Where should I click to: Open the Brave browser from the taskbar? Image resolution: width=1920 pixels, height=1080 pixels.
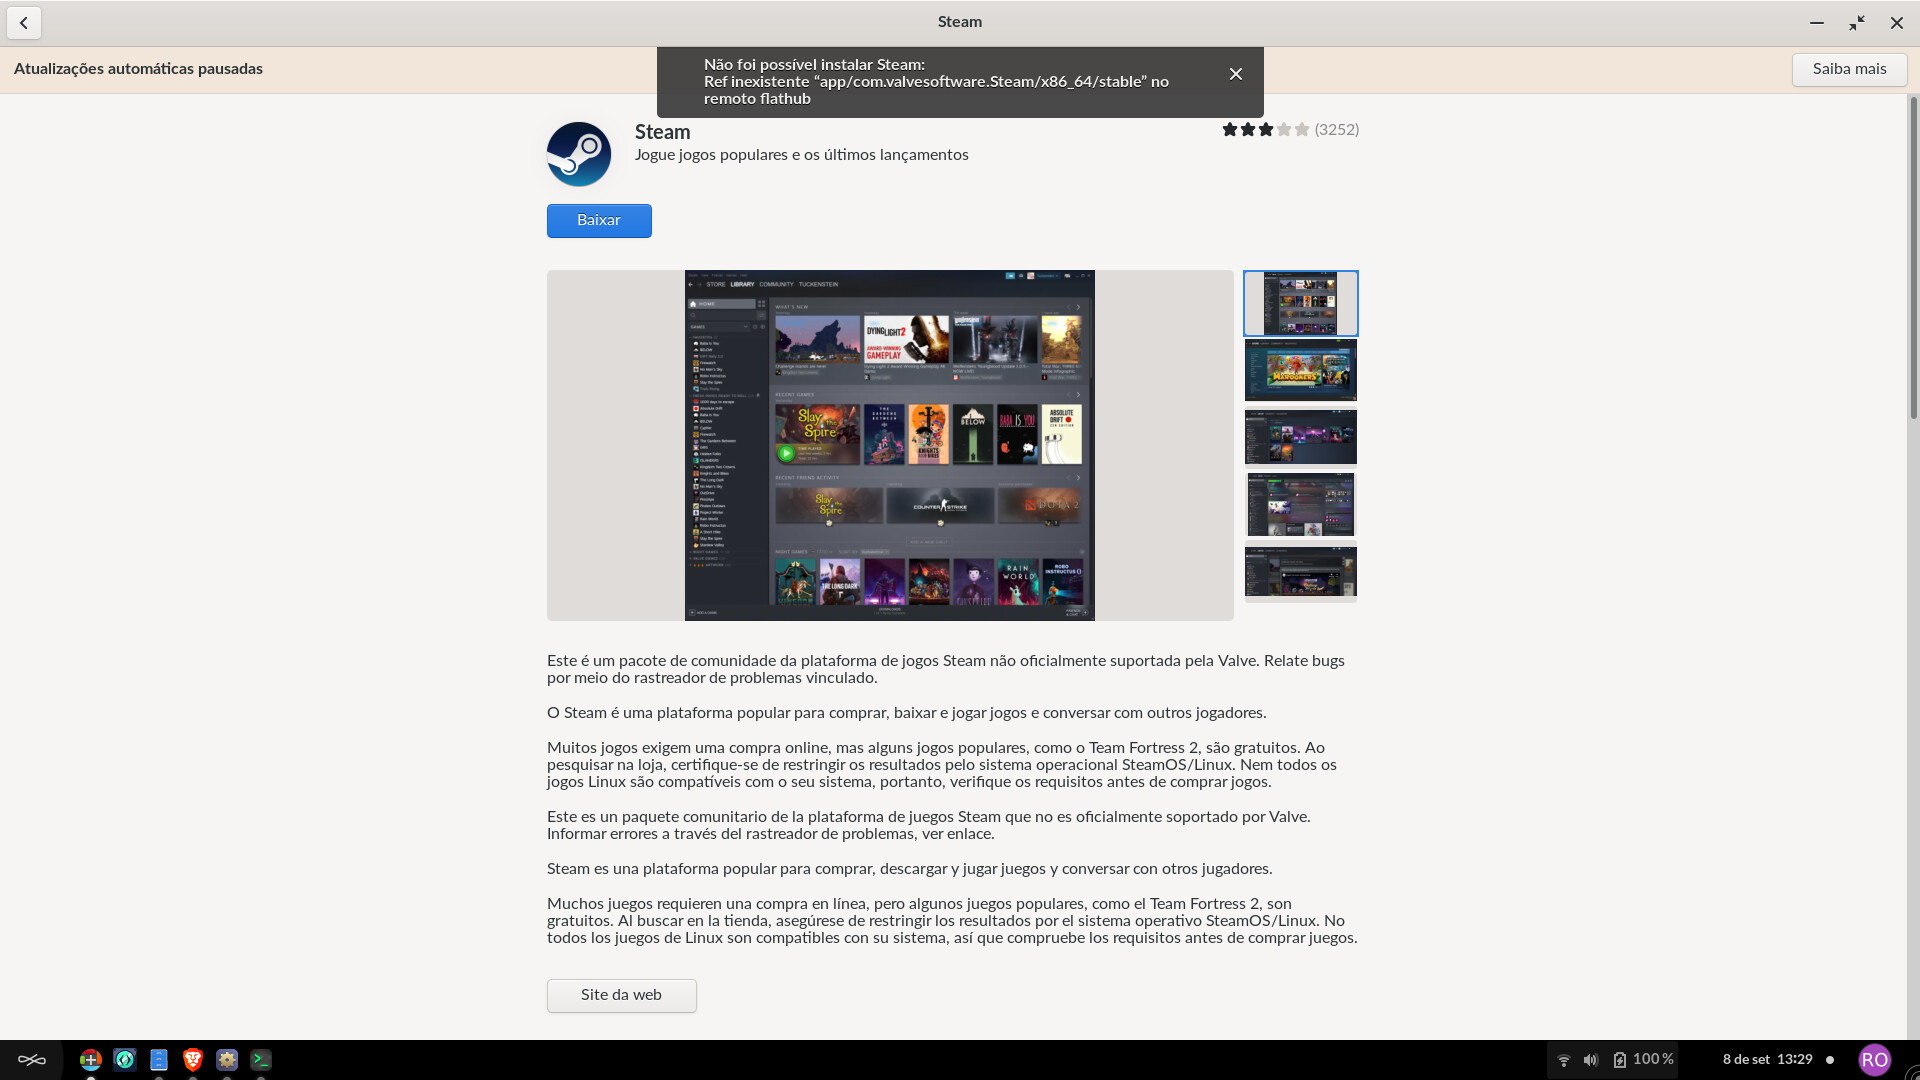point(193,1059)
